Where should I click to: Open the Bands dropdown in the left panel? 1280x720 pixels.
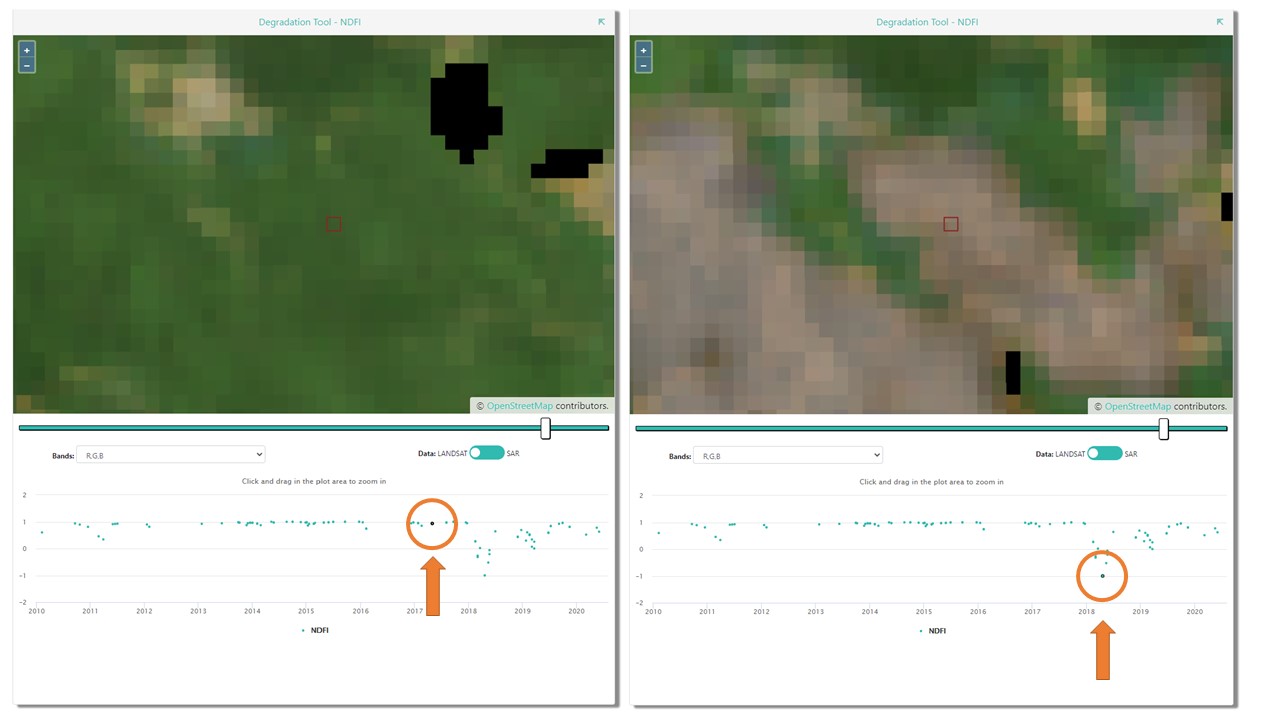(170, 454)
